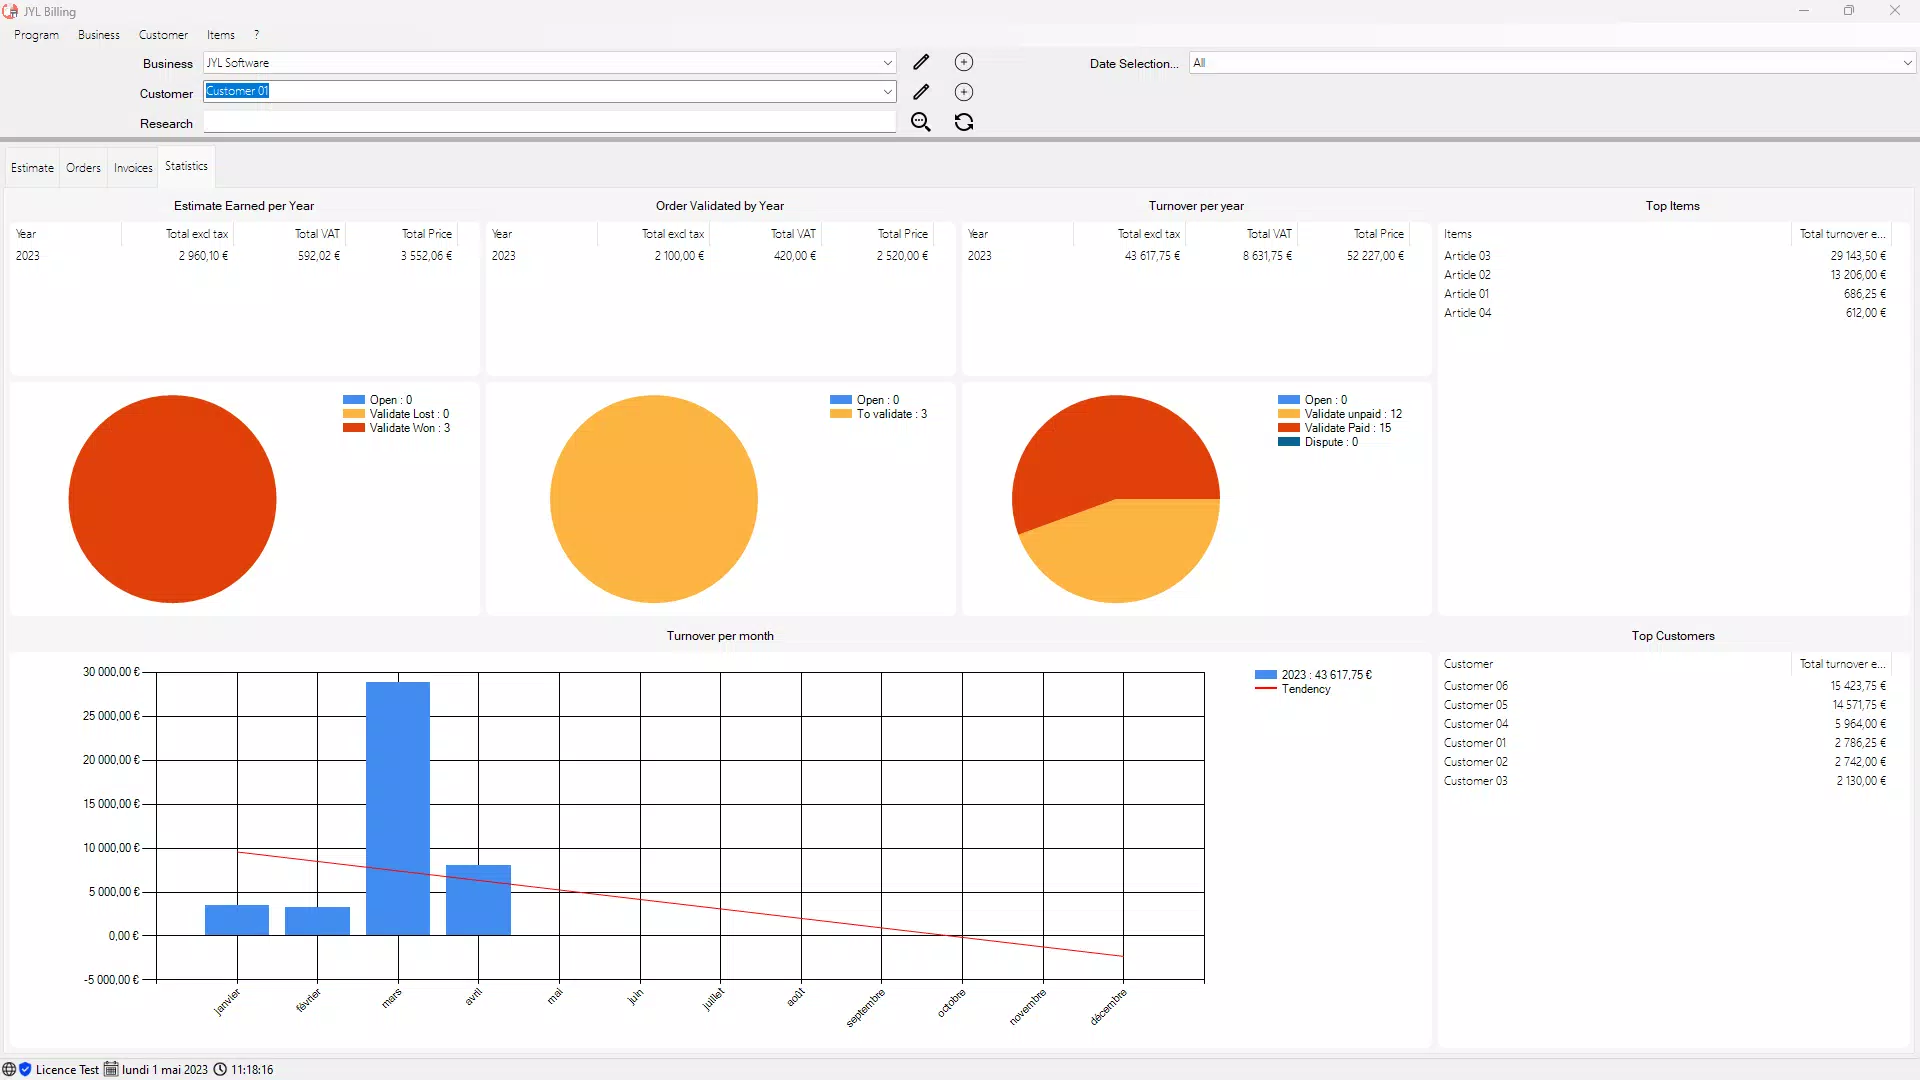Switch to the Orders tab
The height and width of the screenshot is (1080, 1920).
84,168
